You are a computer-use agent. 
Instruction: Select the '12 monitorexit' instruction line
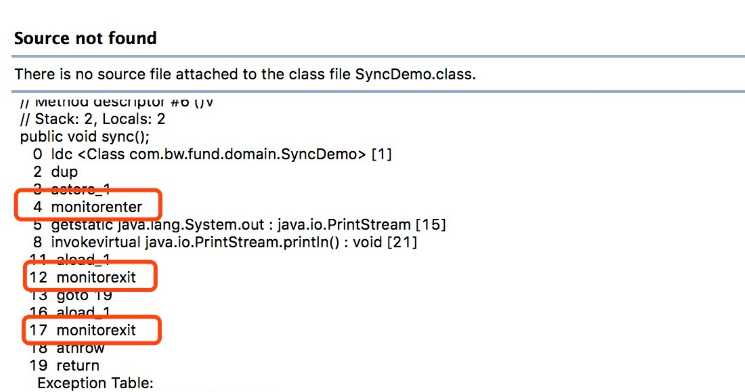pyautogui.click(x=83, y=277)
